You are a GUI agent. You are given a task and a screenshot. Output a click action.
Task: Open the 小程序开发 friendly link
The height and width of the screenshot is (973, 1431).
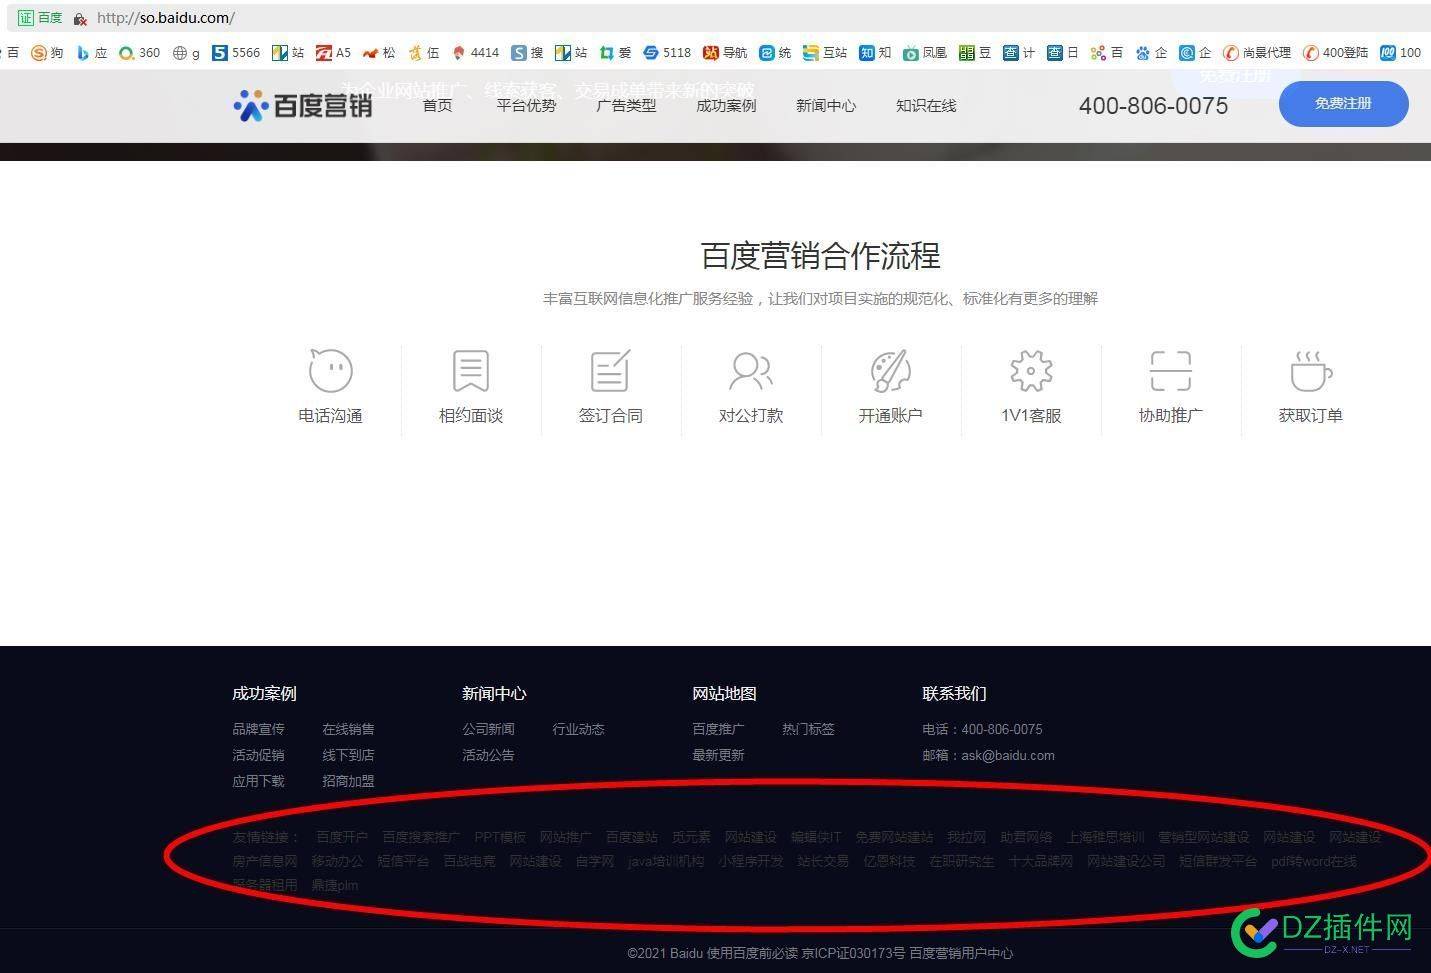pyautogui.click(x=751, y=861)
